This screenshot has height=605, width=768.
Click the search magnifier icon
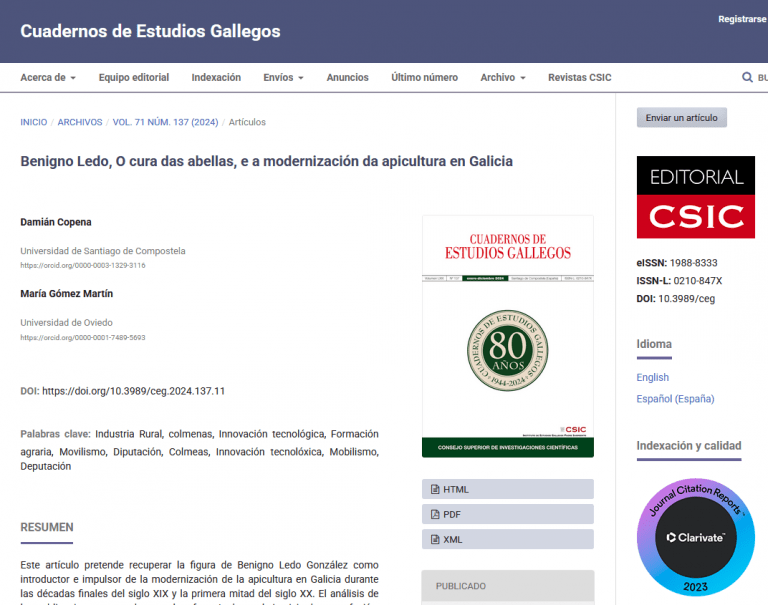click(x=747, y=78)
